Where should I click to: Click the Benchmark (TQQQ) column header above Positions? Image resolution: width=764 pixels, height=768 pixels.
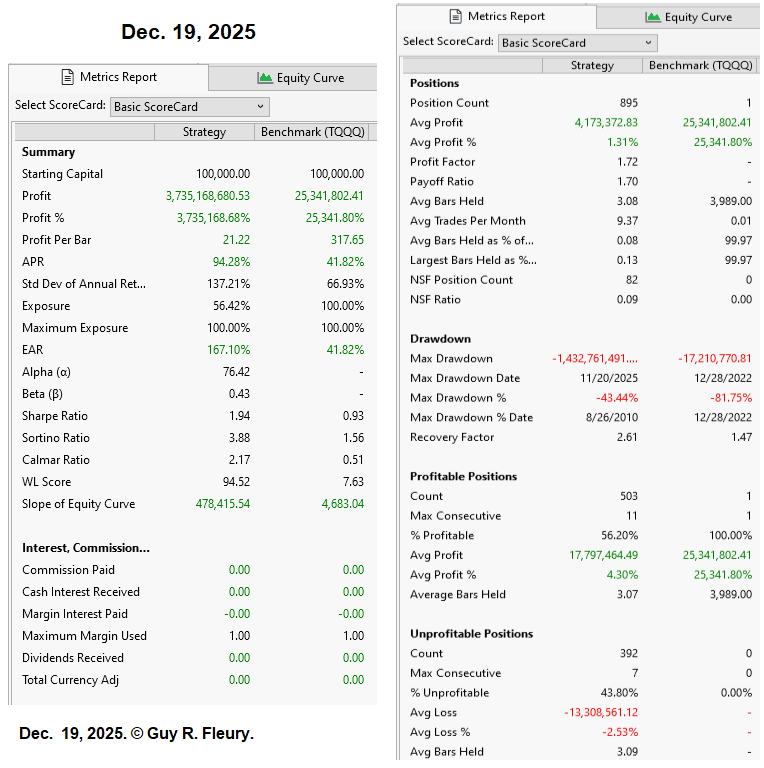pyautogui.click(x=700, y=65)
